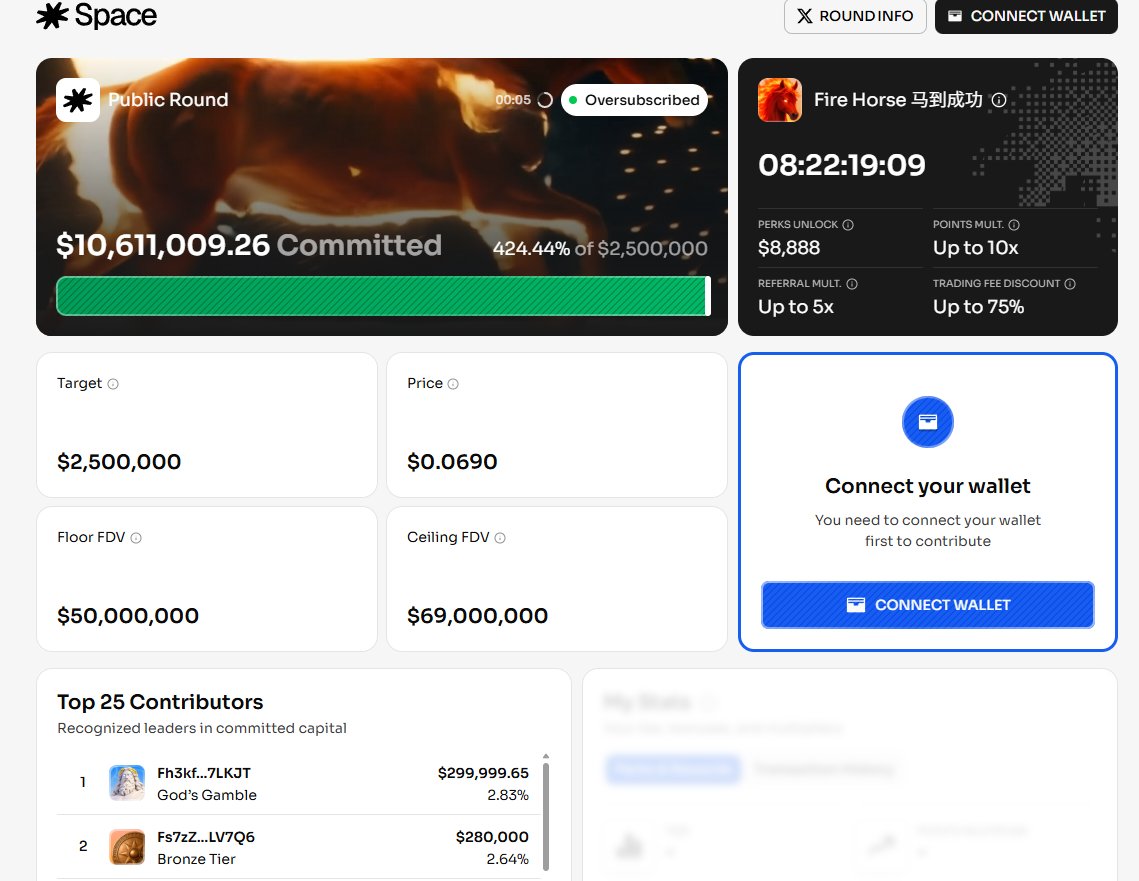Select the Fh3kf...7LKJT contributor name
The image size is (1139, 881).
[x=203, y=773]
